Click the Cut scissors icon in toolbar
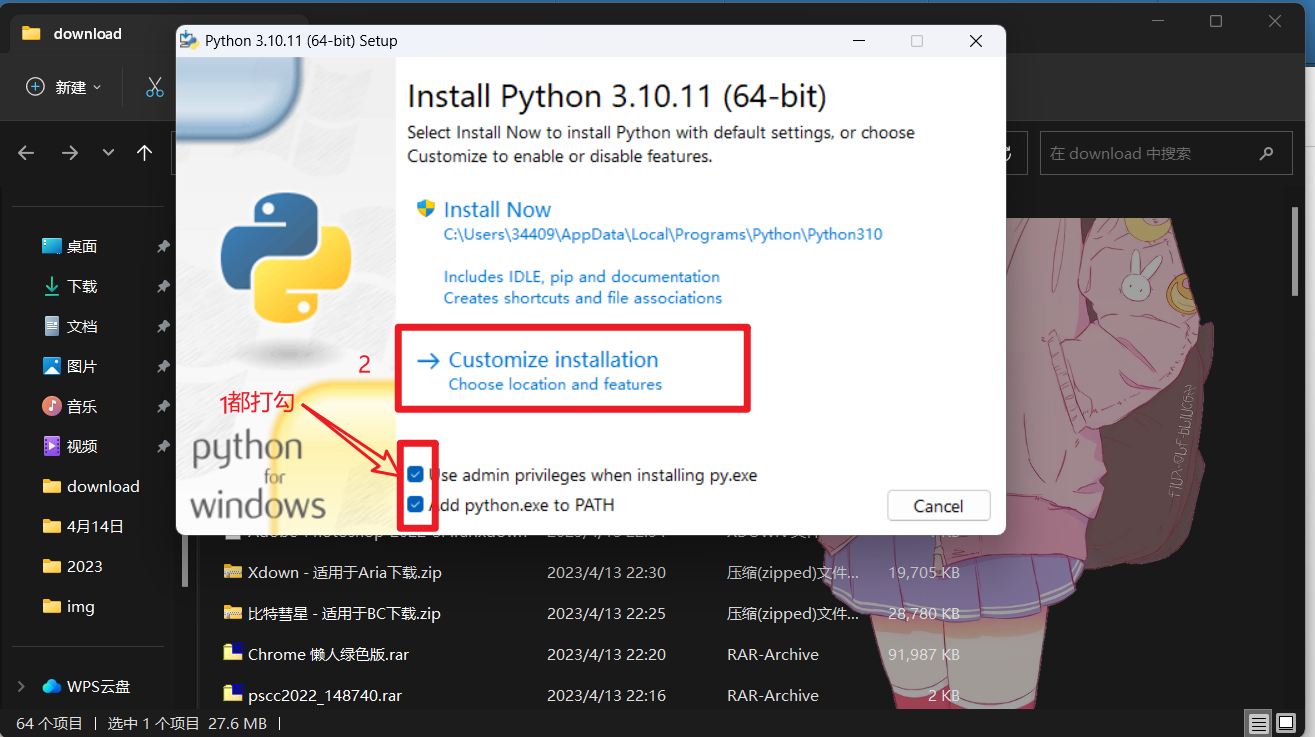This screenshot has width=1315, height=737. pos(154,87)
